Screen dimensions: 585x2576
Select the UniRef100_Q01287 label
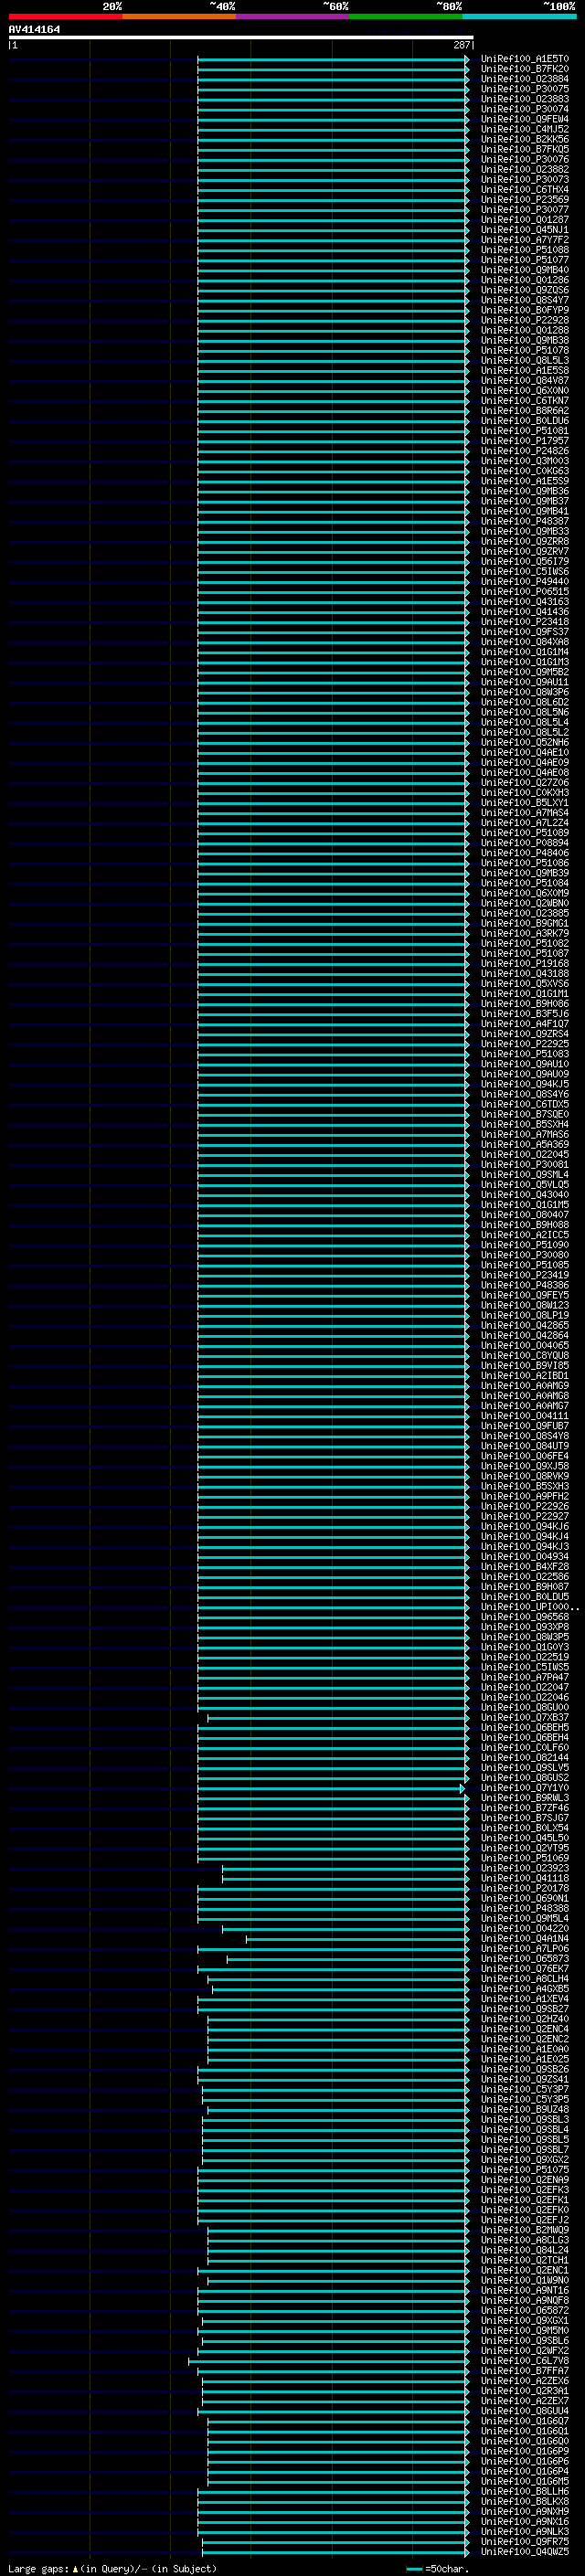[x=524, y=219]
